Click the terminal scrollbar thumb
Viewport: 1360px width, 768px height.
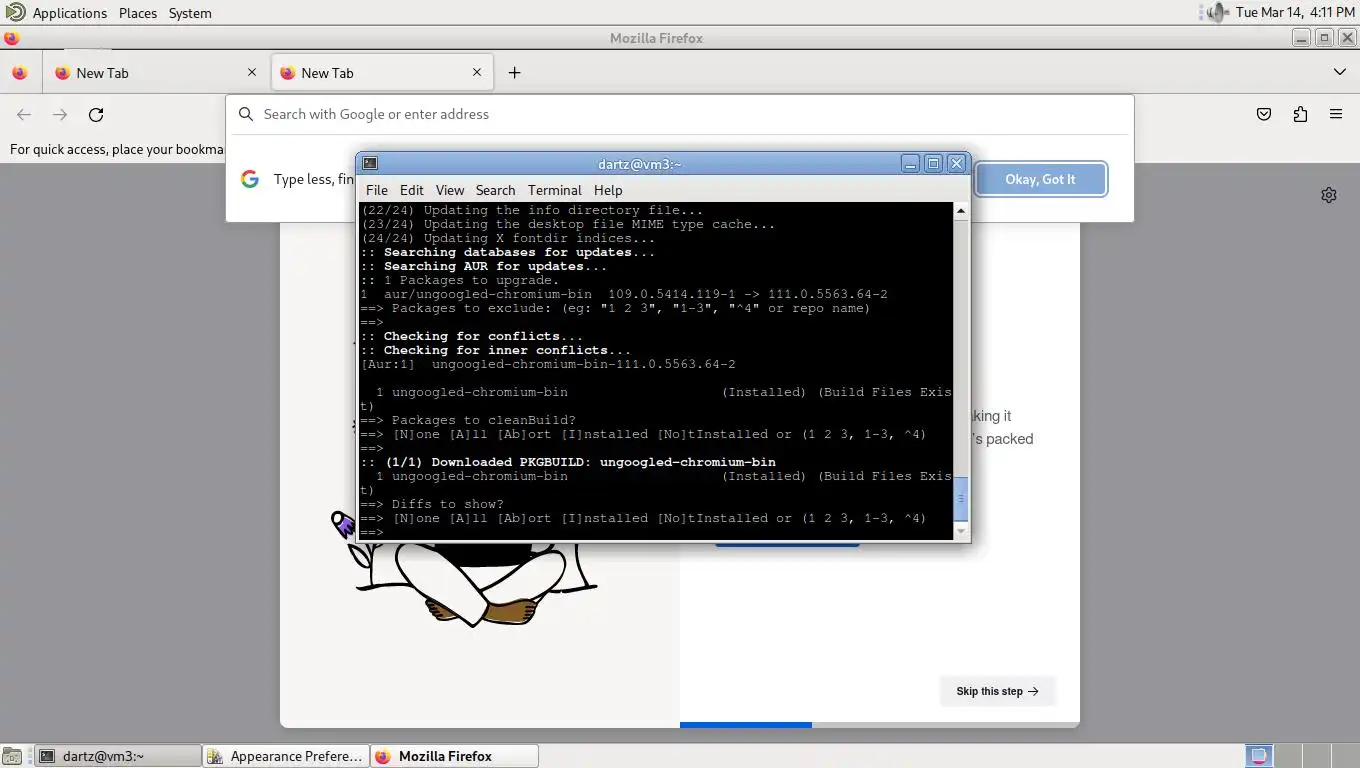[x=961, y=500]
